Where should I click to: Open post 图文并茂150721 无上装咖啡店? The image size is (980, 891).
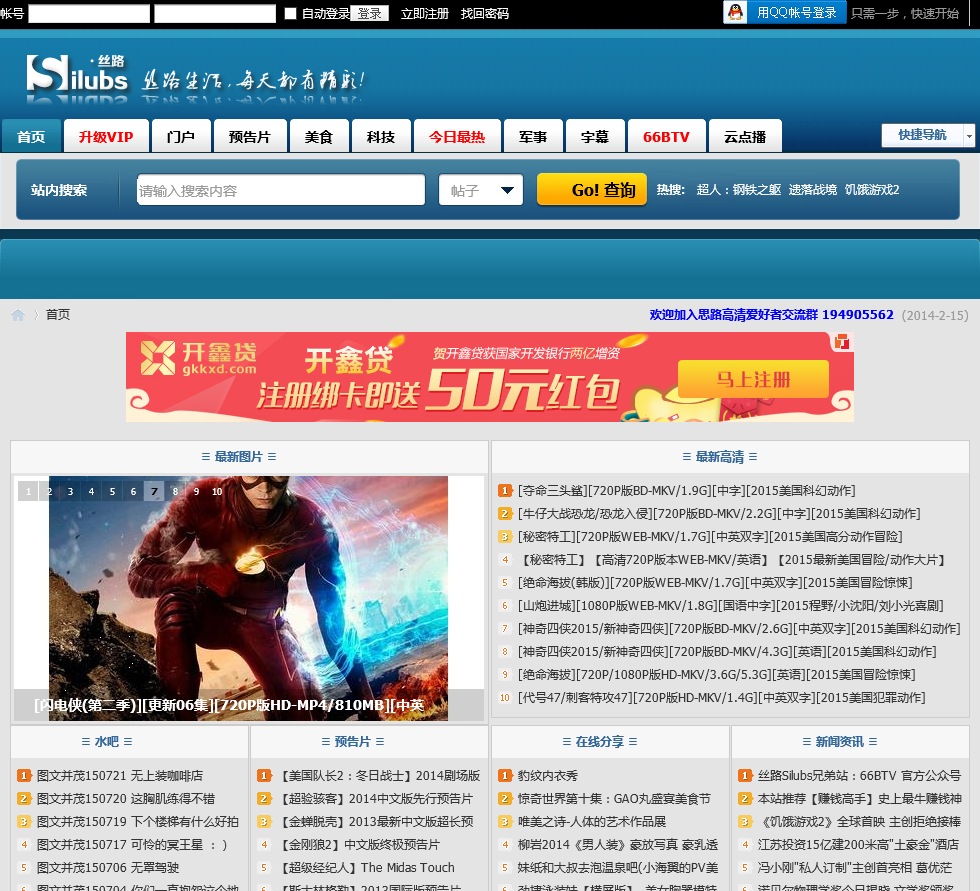120,775
